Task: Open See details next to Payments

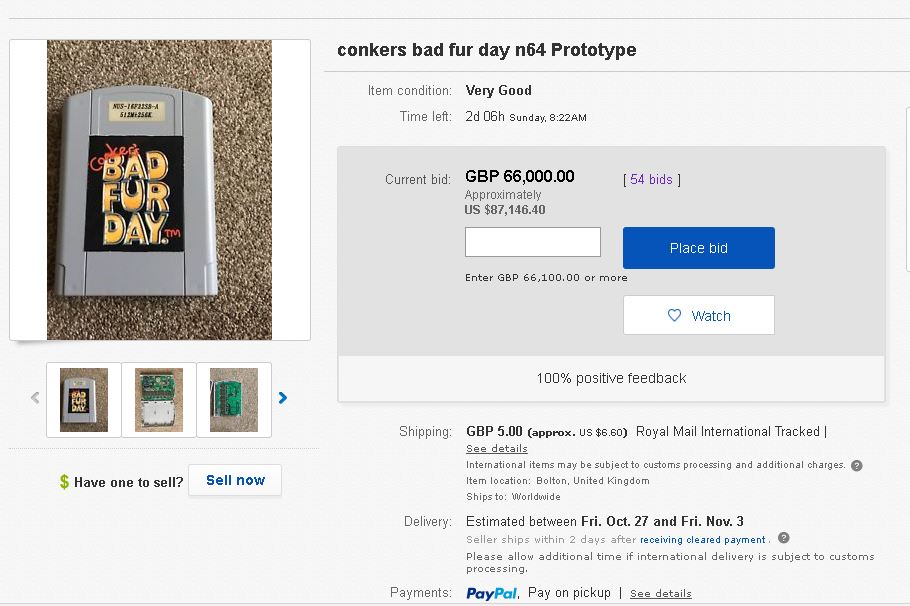Action: click(661, 594)
